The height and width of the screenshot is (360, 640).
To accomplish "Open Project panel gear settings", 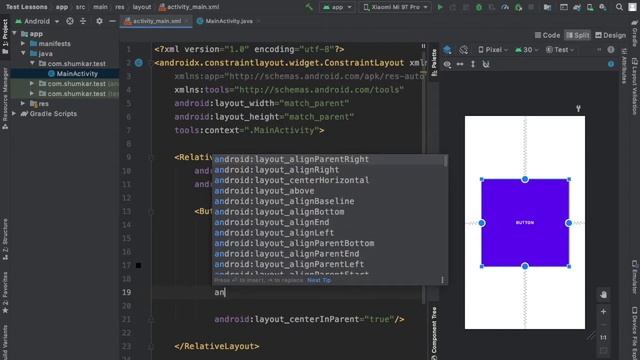I will tap(99, 21).
